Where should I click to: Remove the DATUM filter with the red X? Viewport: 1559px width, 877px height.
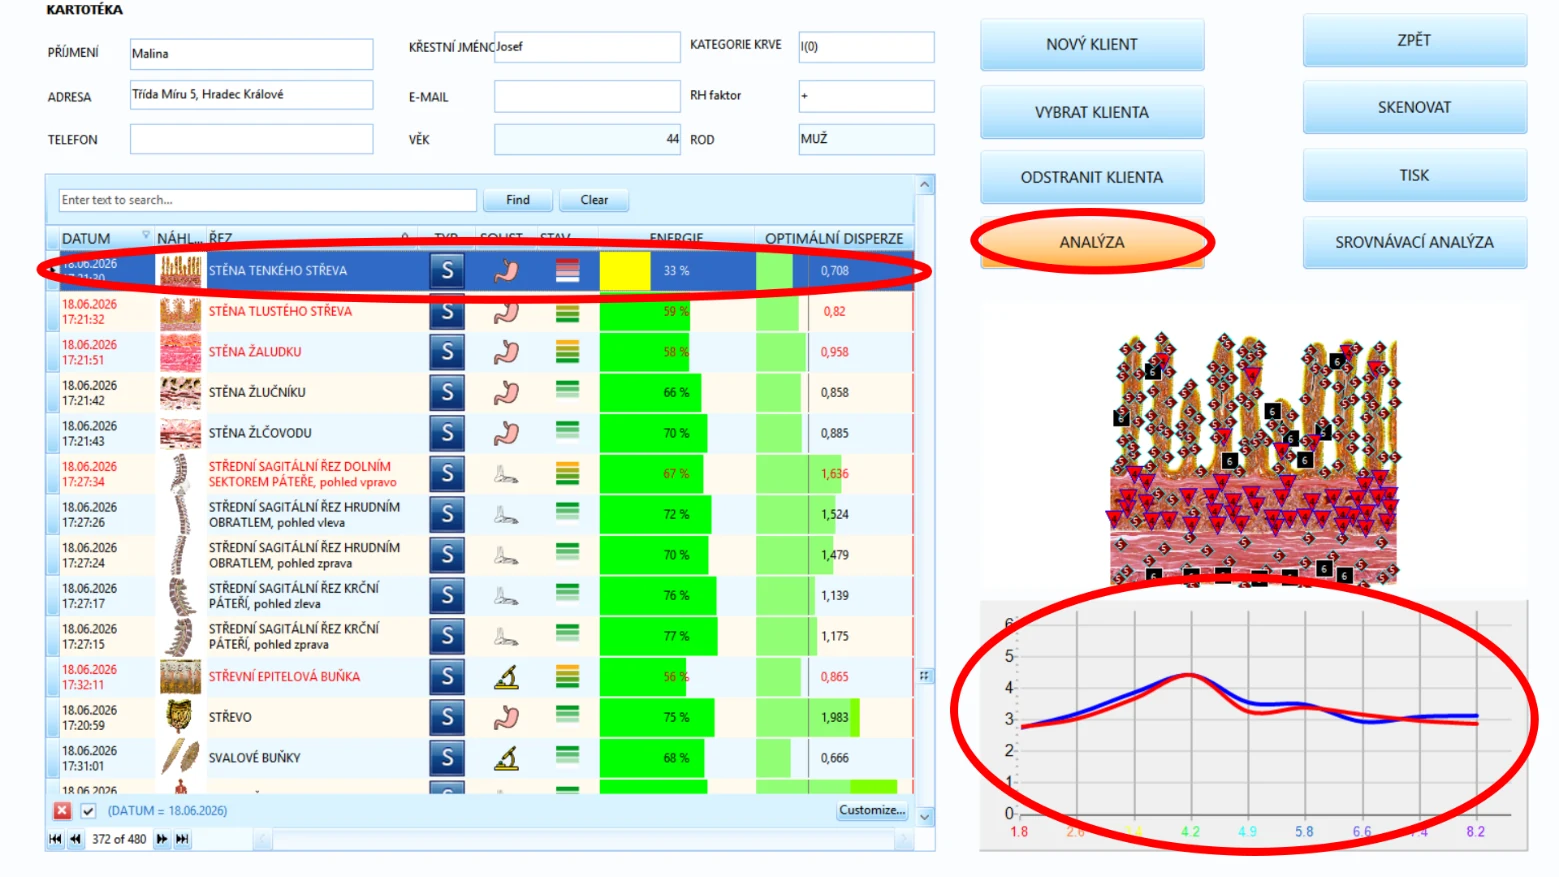click(62, 811)
